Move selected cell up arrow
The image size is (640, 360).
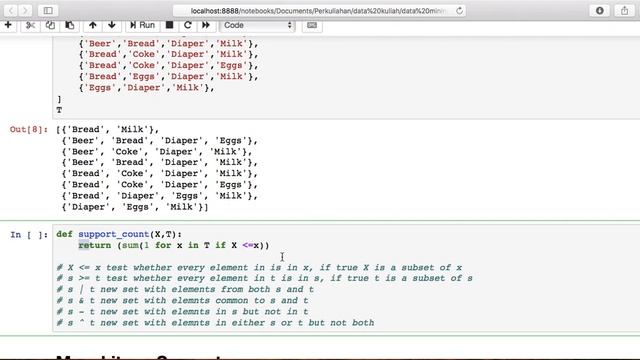click(x=93, y=25)
